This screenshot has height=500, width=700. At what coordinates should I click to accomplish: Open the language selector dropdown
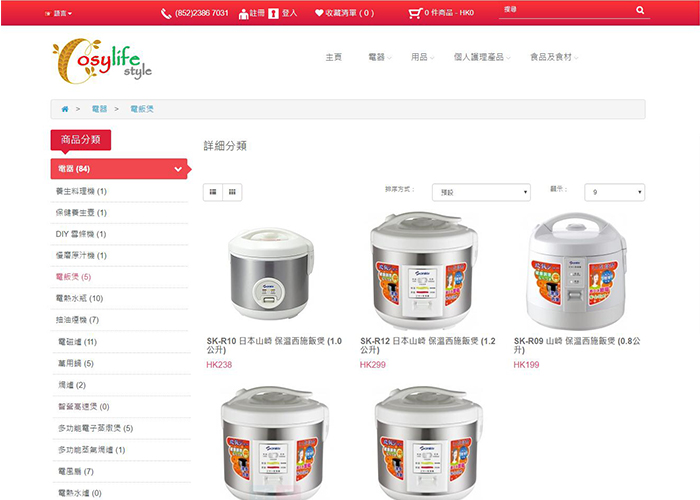58,13
